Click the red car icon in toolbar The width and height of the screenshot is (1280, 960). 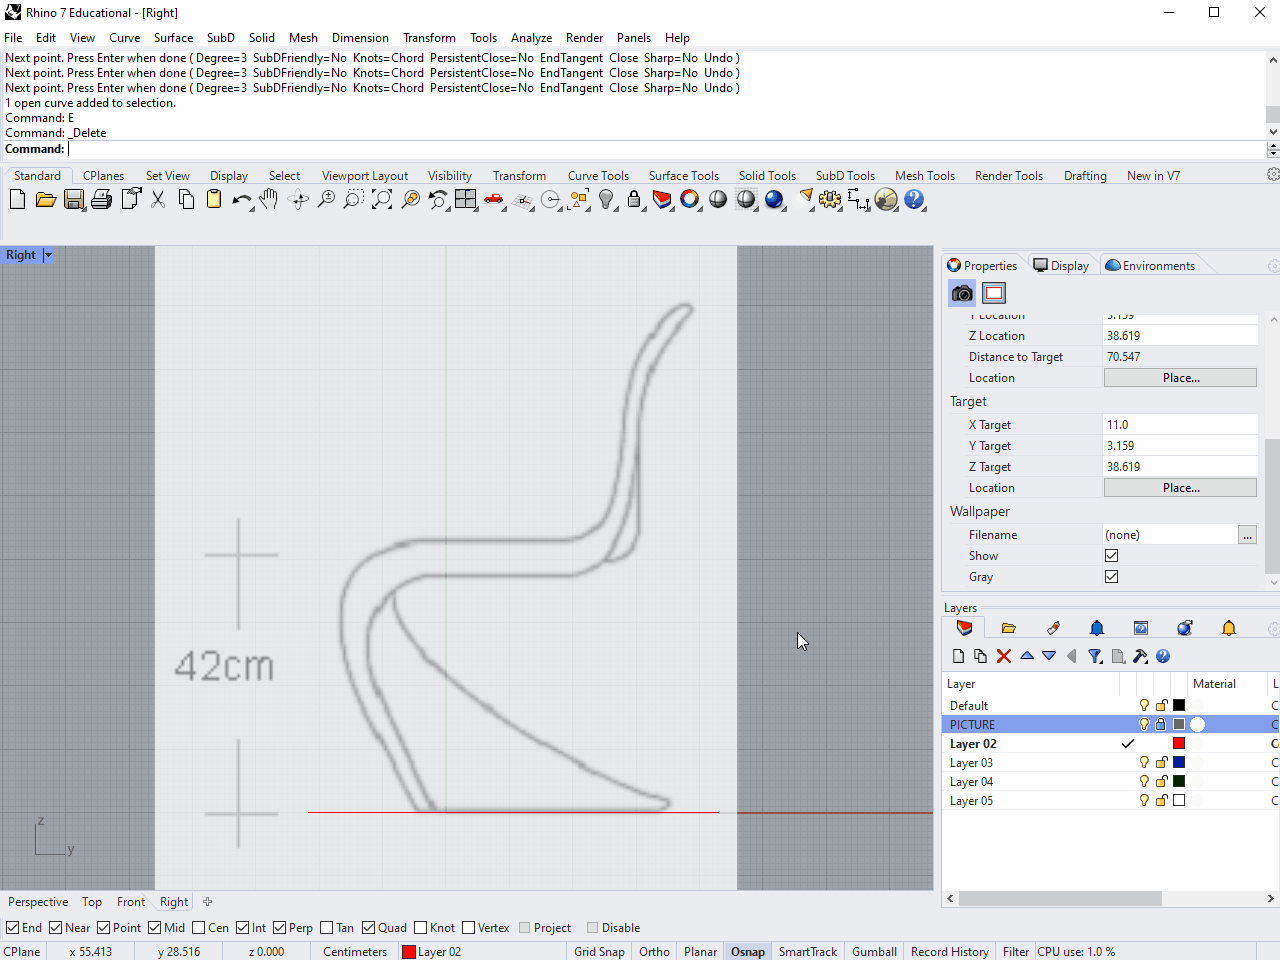point(494,199)
